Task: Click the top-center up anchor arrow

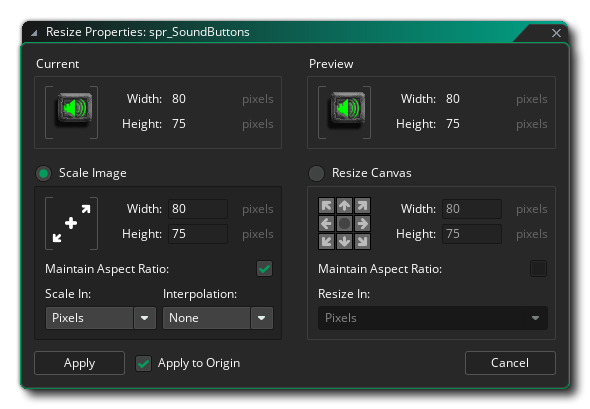Action: pos(344,206)
